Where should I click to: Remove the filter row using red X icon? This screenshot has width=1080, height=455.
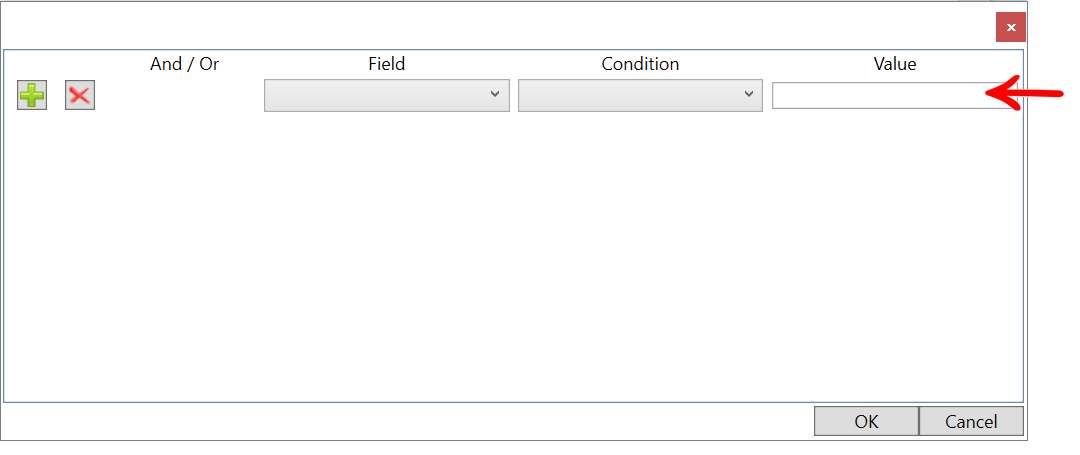point(80,95)
